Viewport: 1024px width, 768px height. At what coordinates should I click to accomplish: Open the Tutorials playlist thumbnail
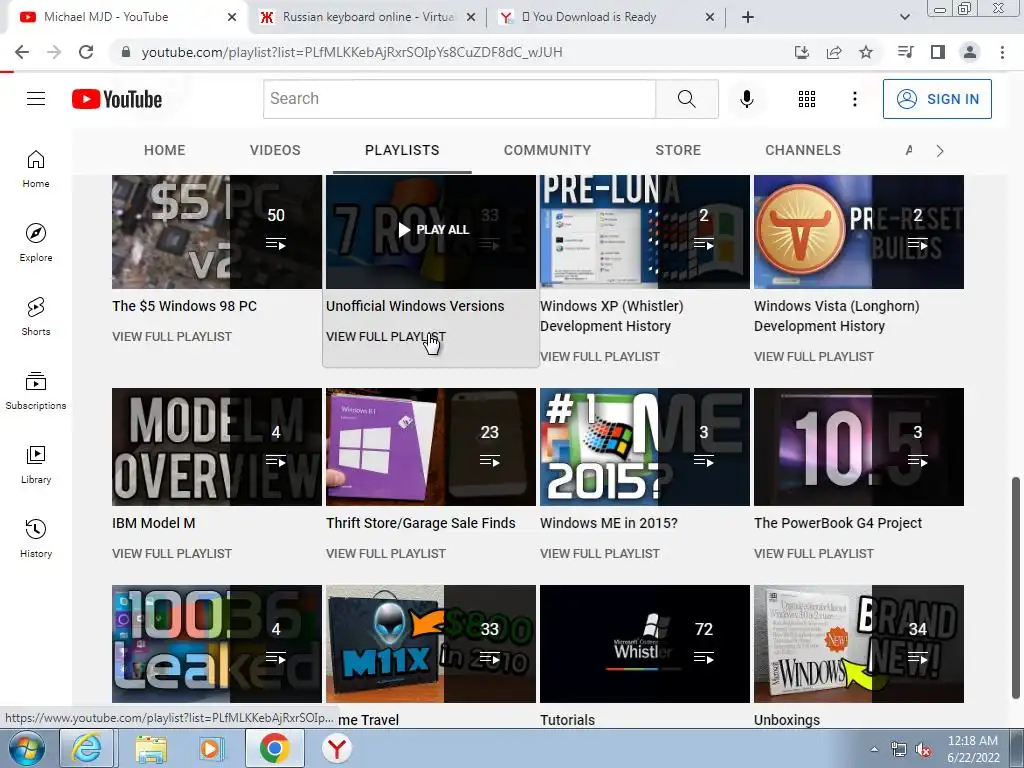coord(645,644)
